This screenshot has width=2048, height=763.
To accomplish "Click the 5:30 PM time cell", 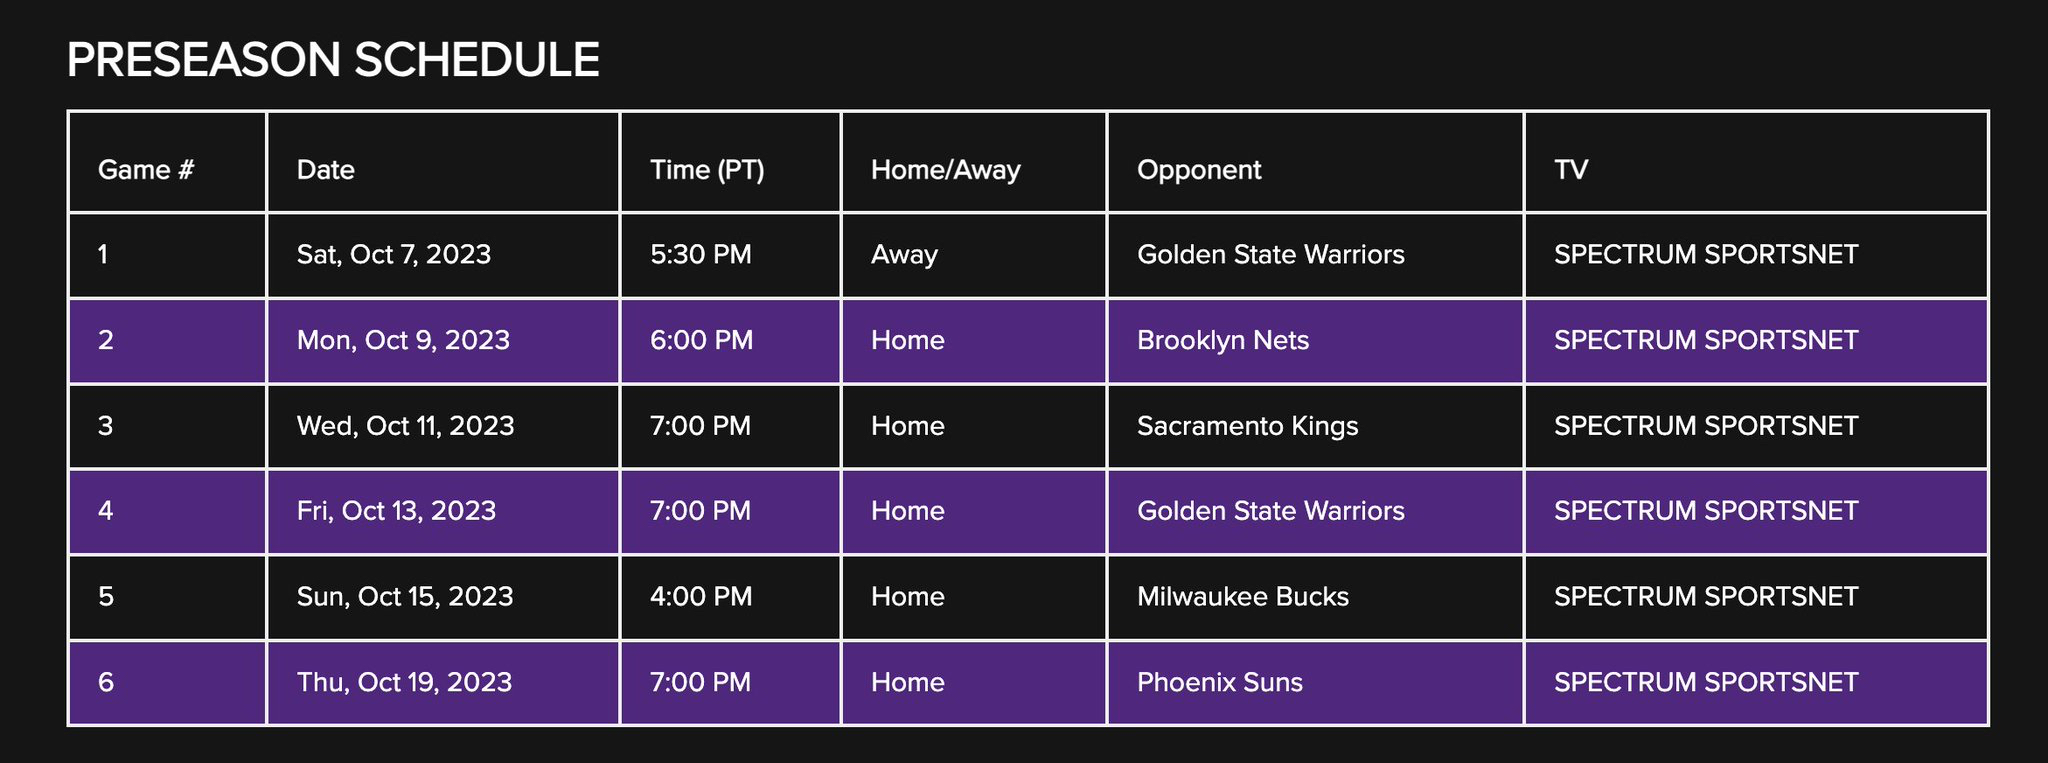I will click(731, 255).
